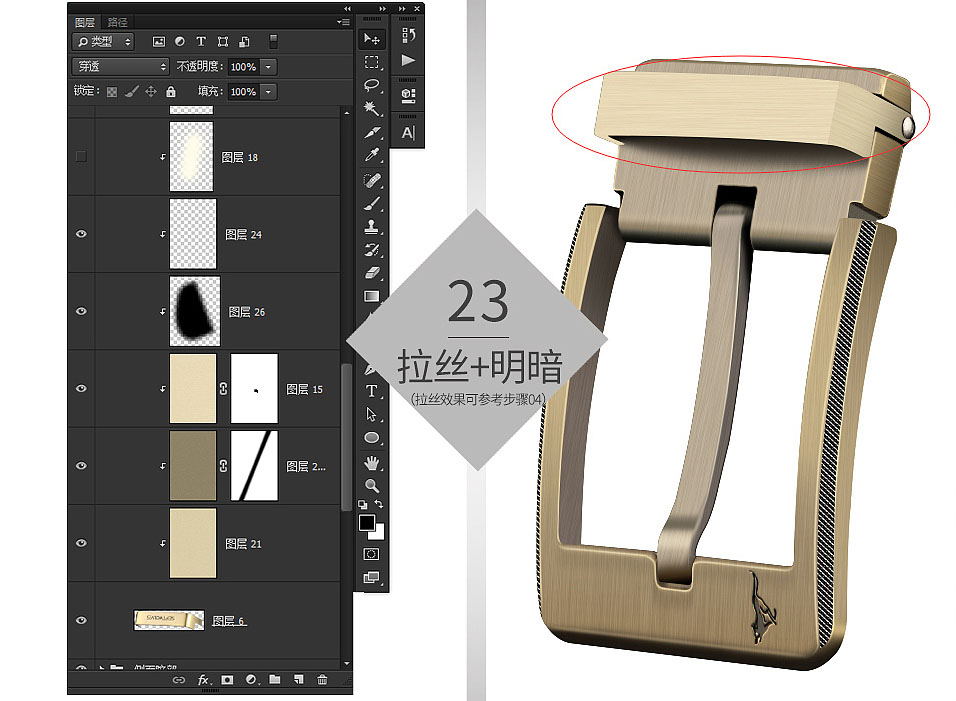Show layer 图层 18 visibility box
Image resolution: width=956 pixels, height=701 pixels.
click(80, 157)
